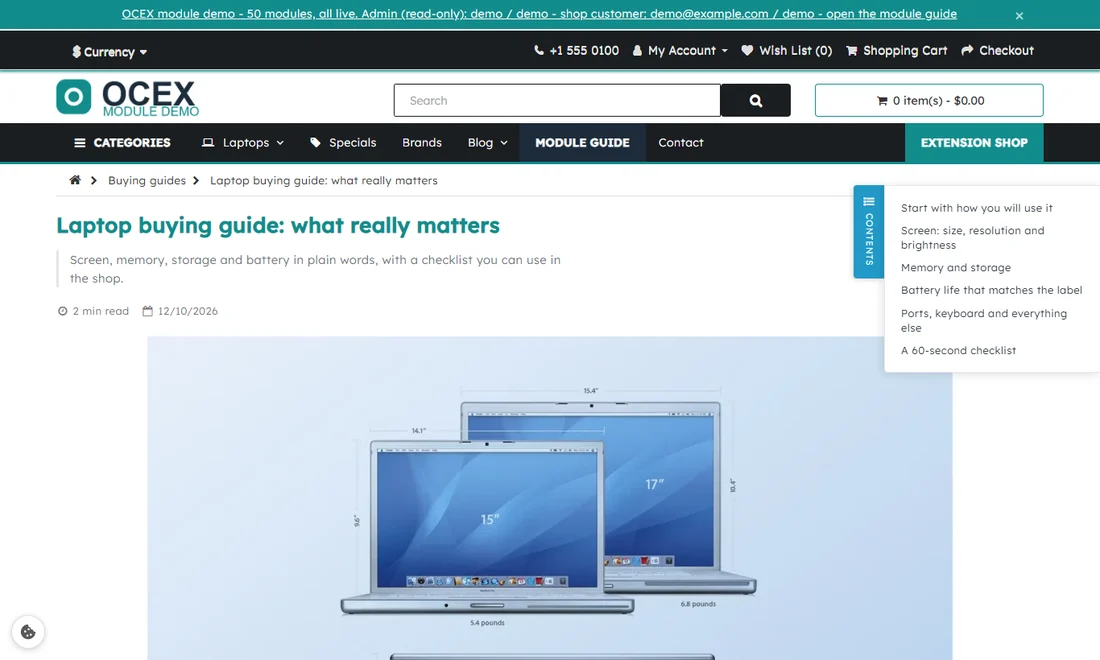Open the EXTENSION SHOP button
1100x660 pixels.
coord(974,142)
